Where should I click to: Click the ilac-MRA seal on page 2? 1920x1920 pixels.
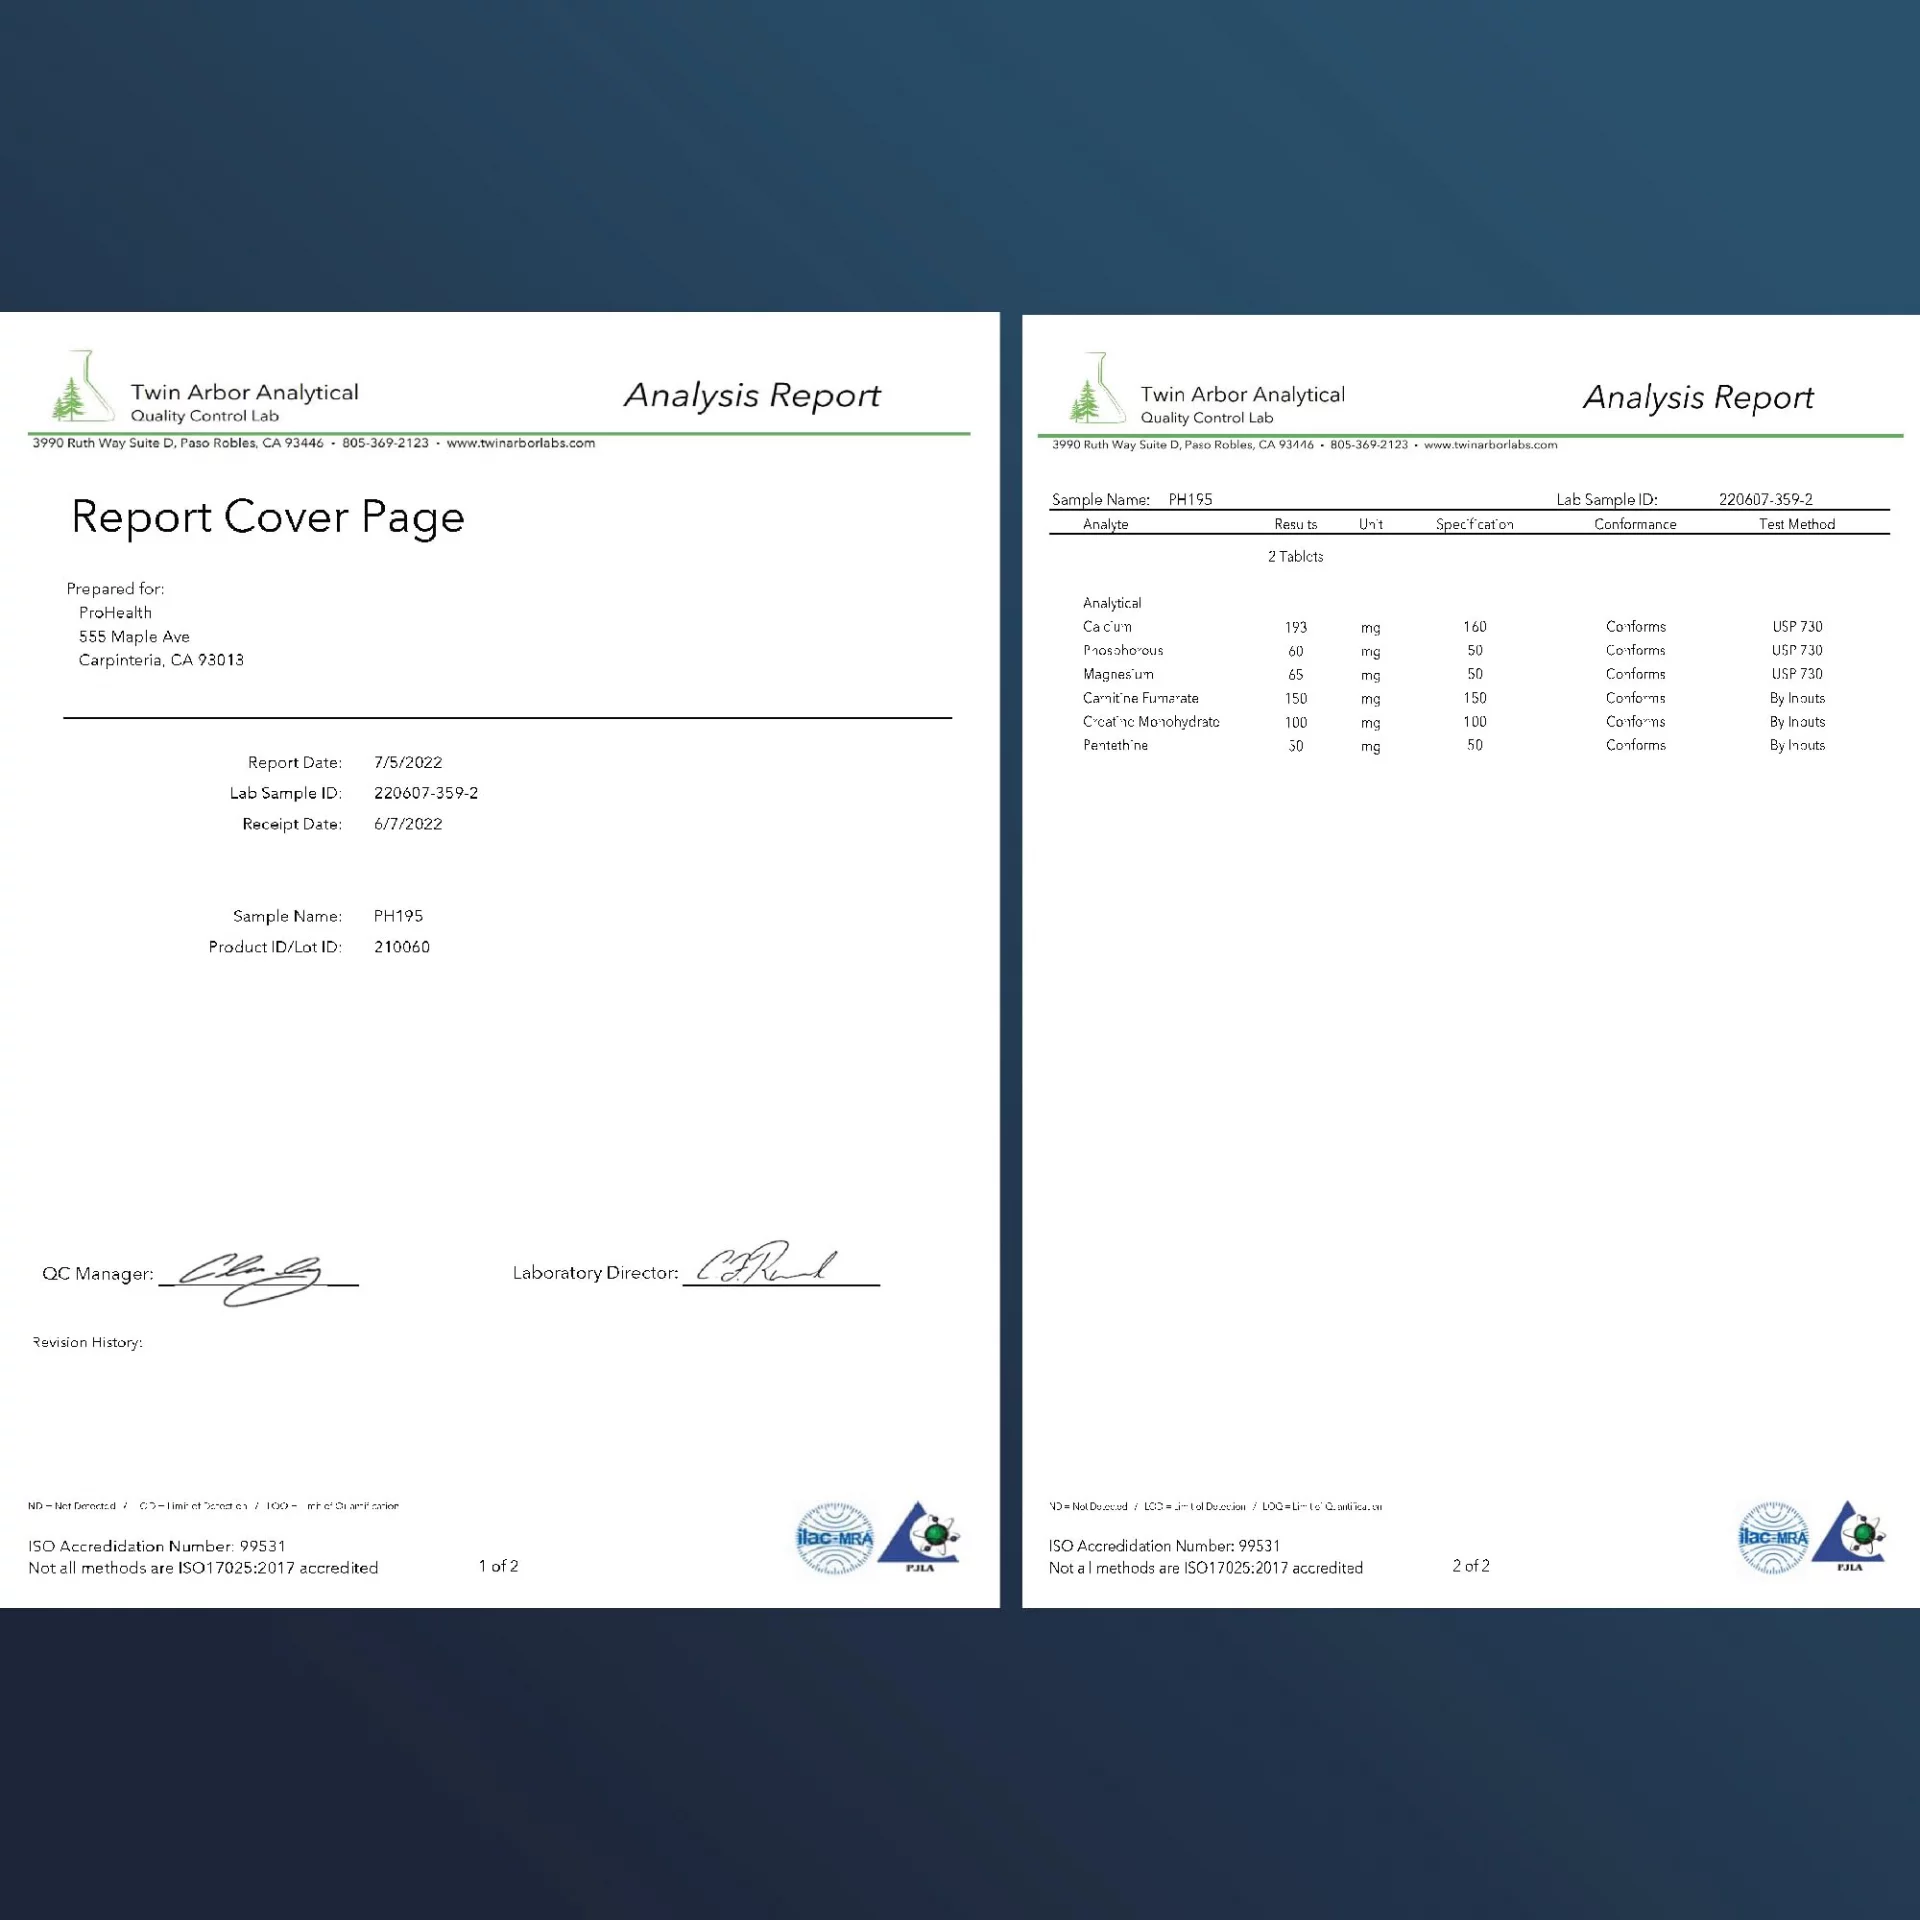[x=1773, y=1538]
